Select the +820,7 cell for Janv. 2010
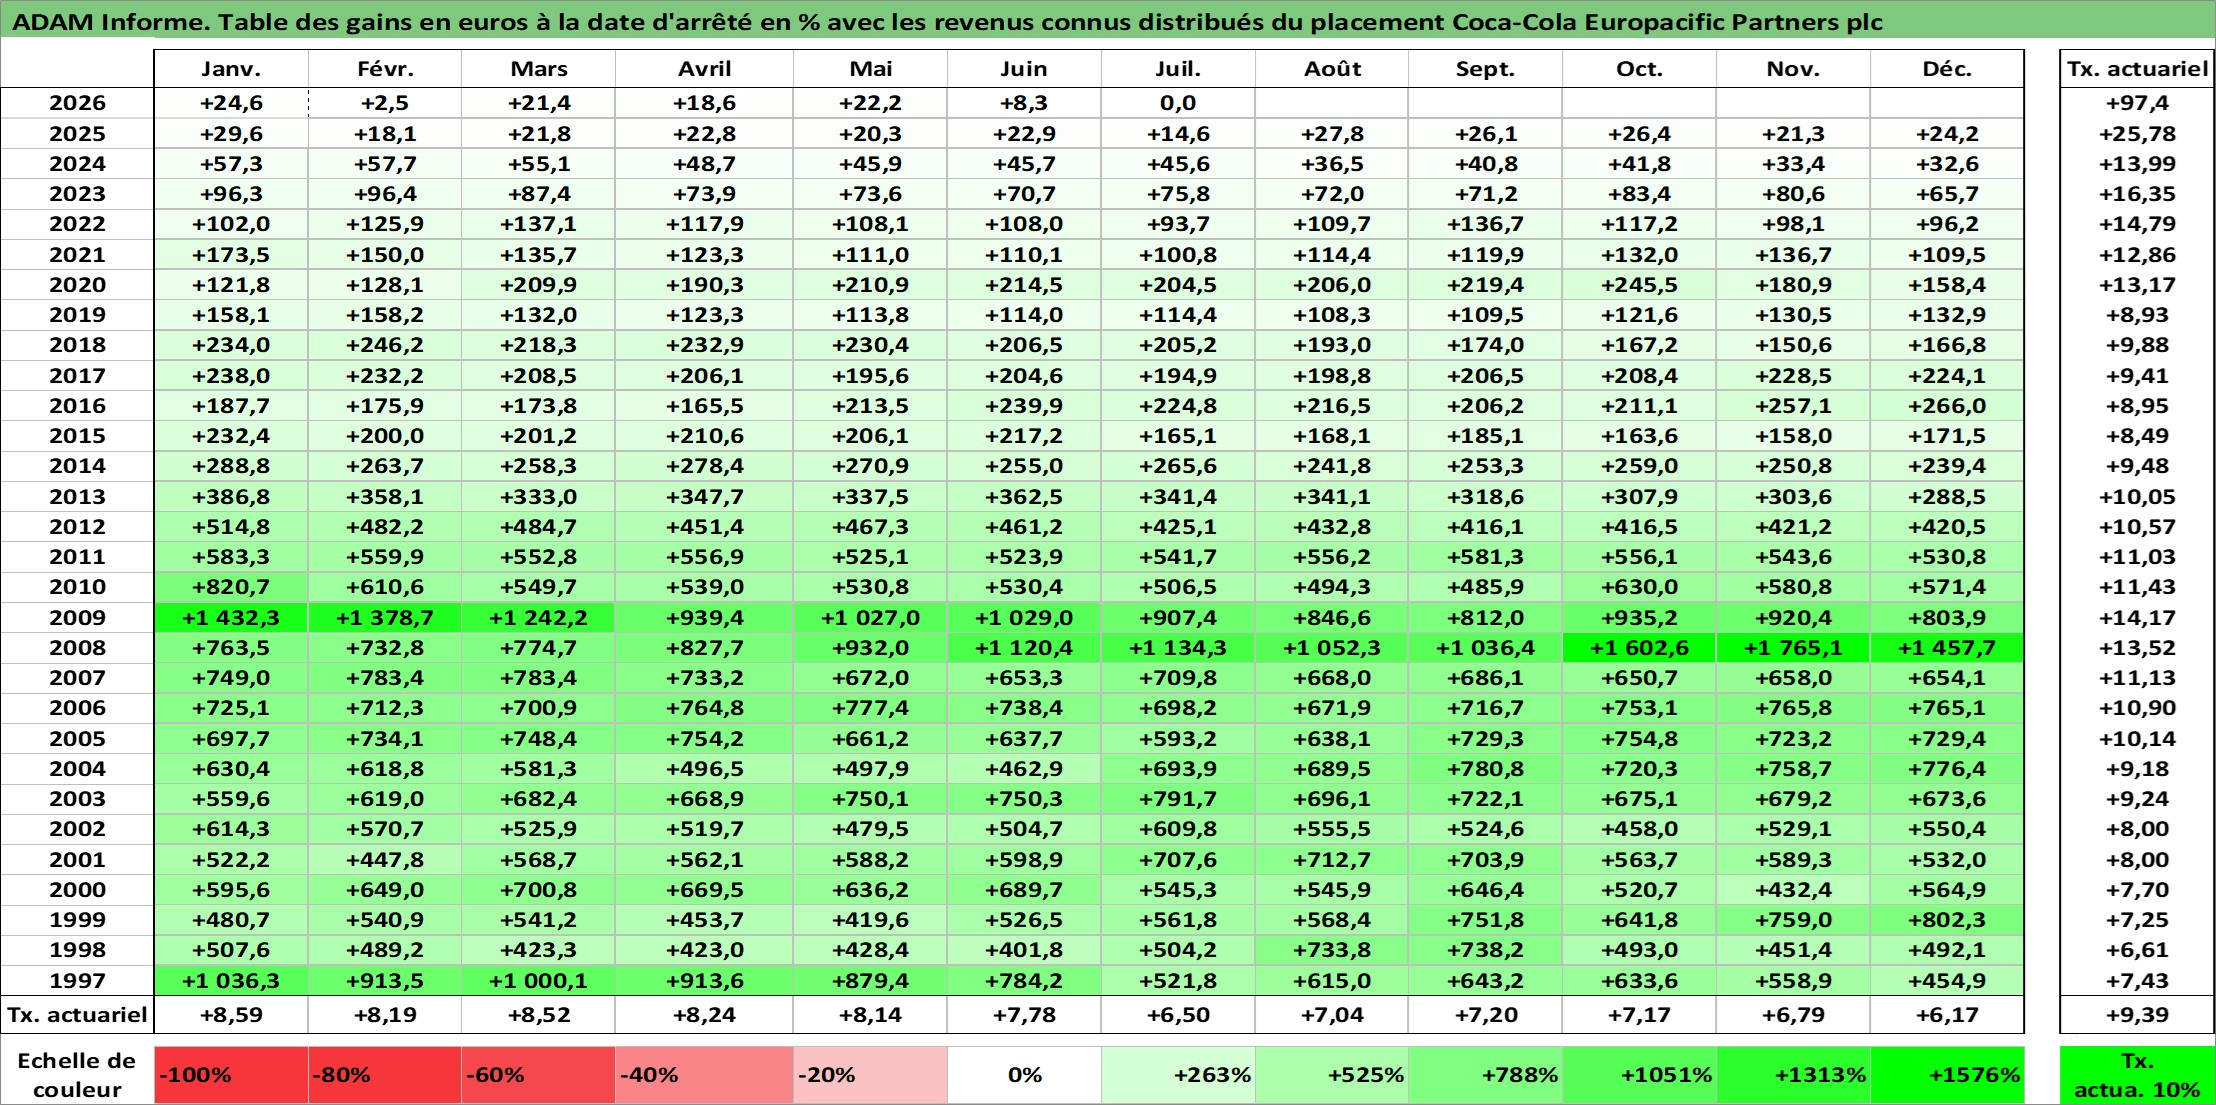Viewport: 2216px width, 1105px height. coord(231,587)
